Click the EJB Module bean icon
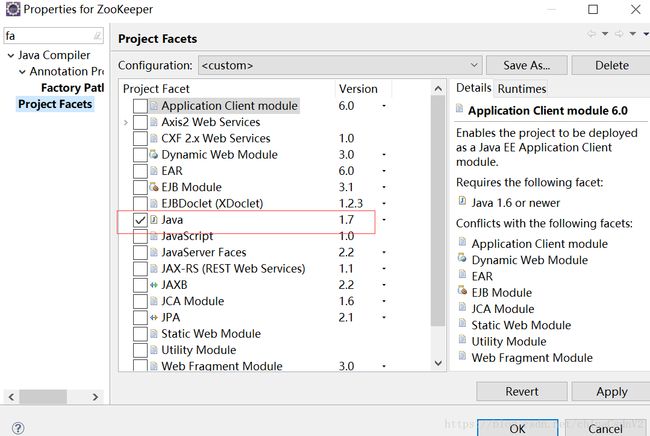Screen dimensions: 650x436 coord(154,187)
